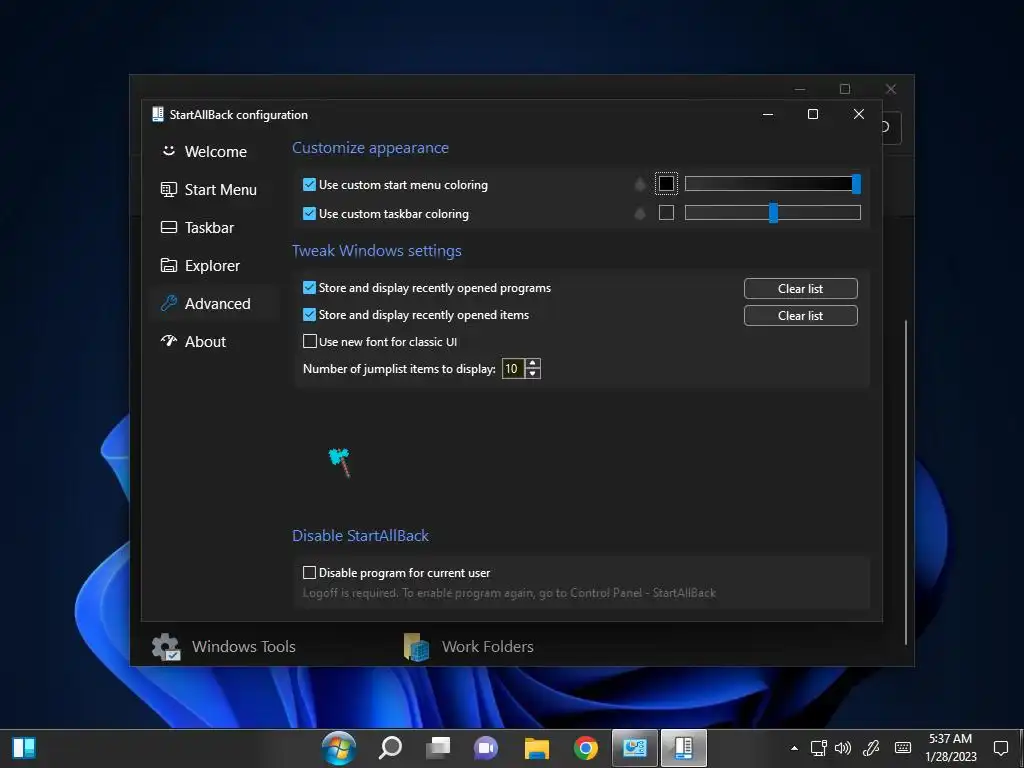Click the start menu coloring opacity slider
The width and height of the screenshot is (1024, 768).
pos(773,184)
